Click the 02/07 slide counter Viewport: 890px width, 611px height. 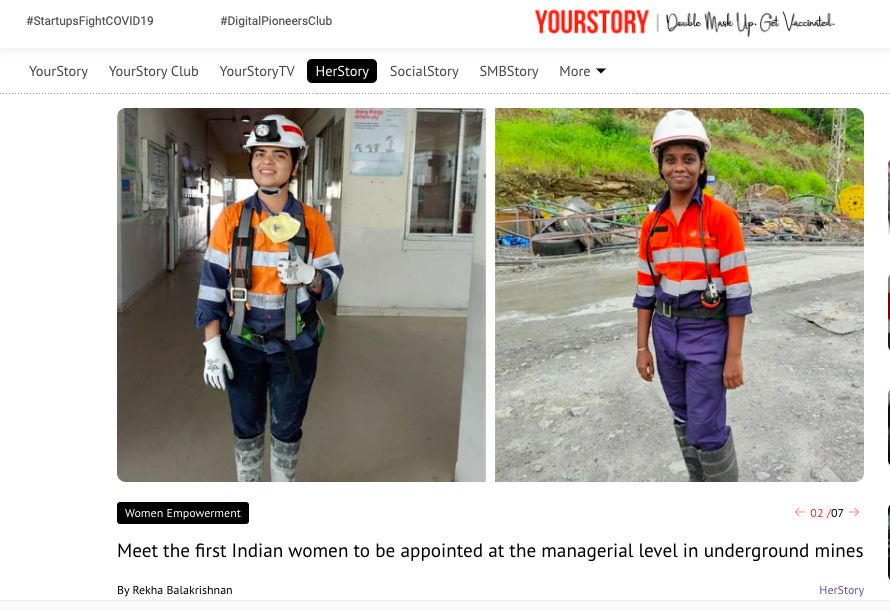coord(826,513)
